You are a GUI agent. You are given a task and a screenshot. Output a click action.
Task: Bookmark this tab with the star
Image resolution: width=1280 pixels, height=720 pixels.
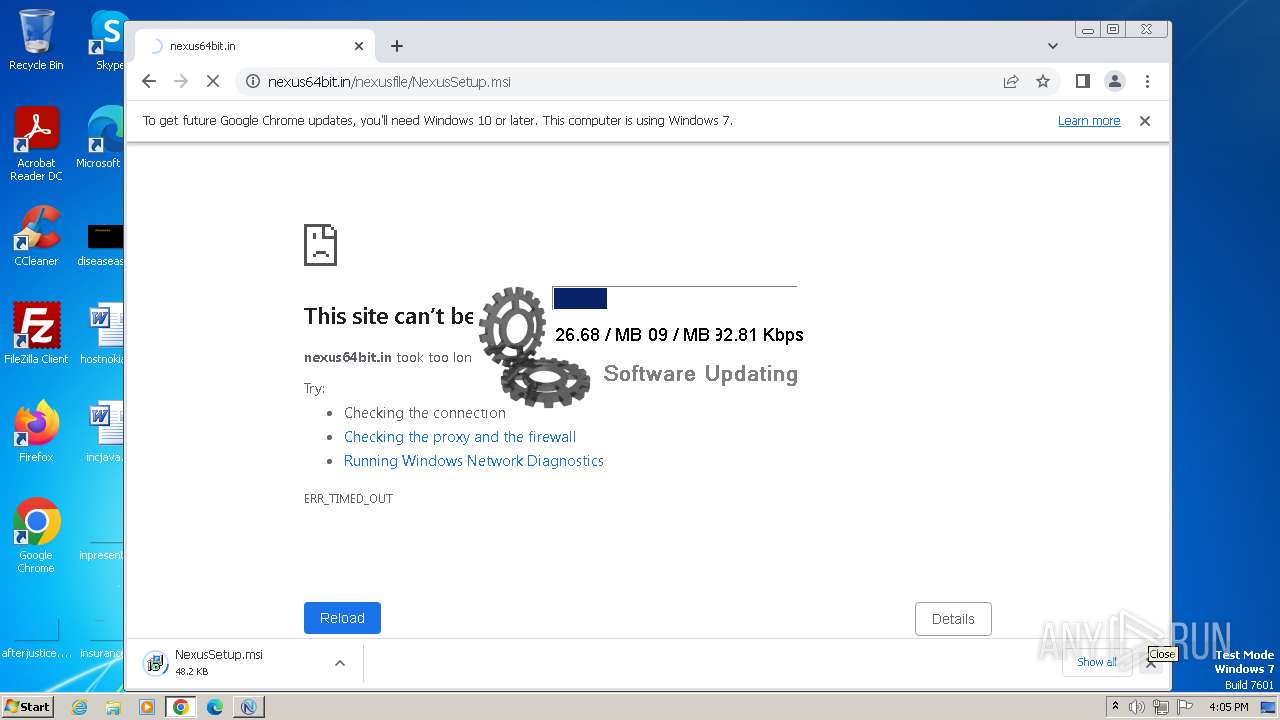pyautogui.click(x=1043, y=81)
